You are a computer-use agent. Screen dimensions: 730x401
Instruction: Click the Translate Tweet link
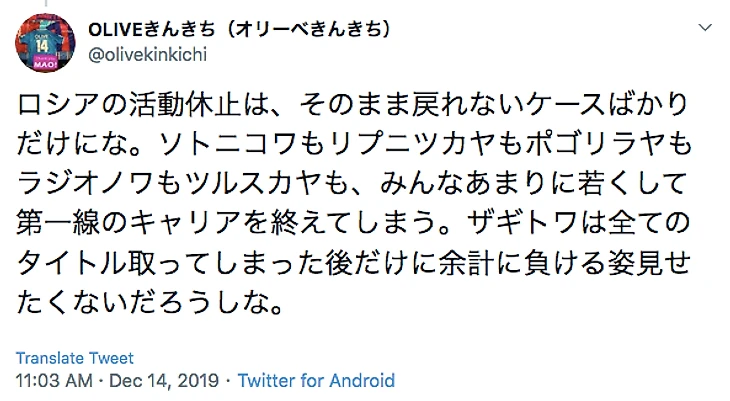tap(74, 358)
